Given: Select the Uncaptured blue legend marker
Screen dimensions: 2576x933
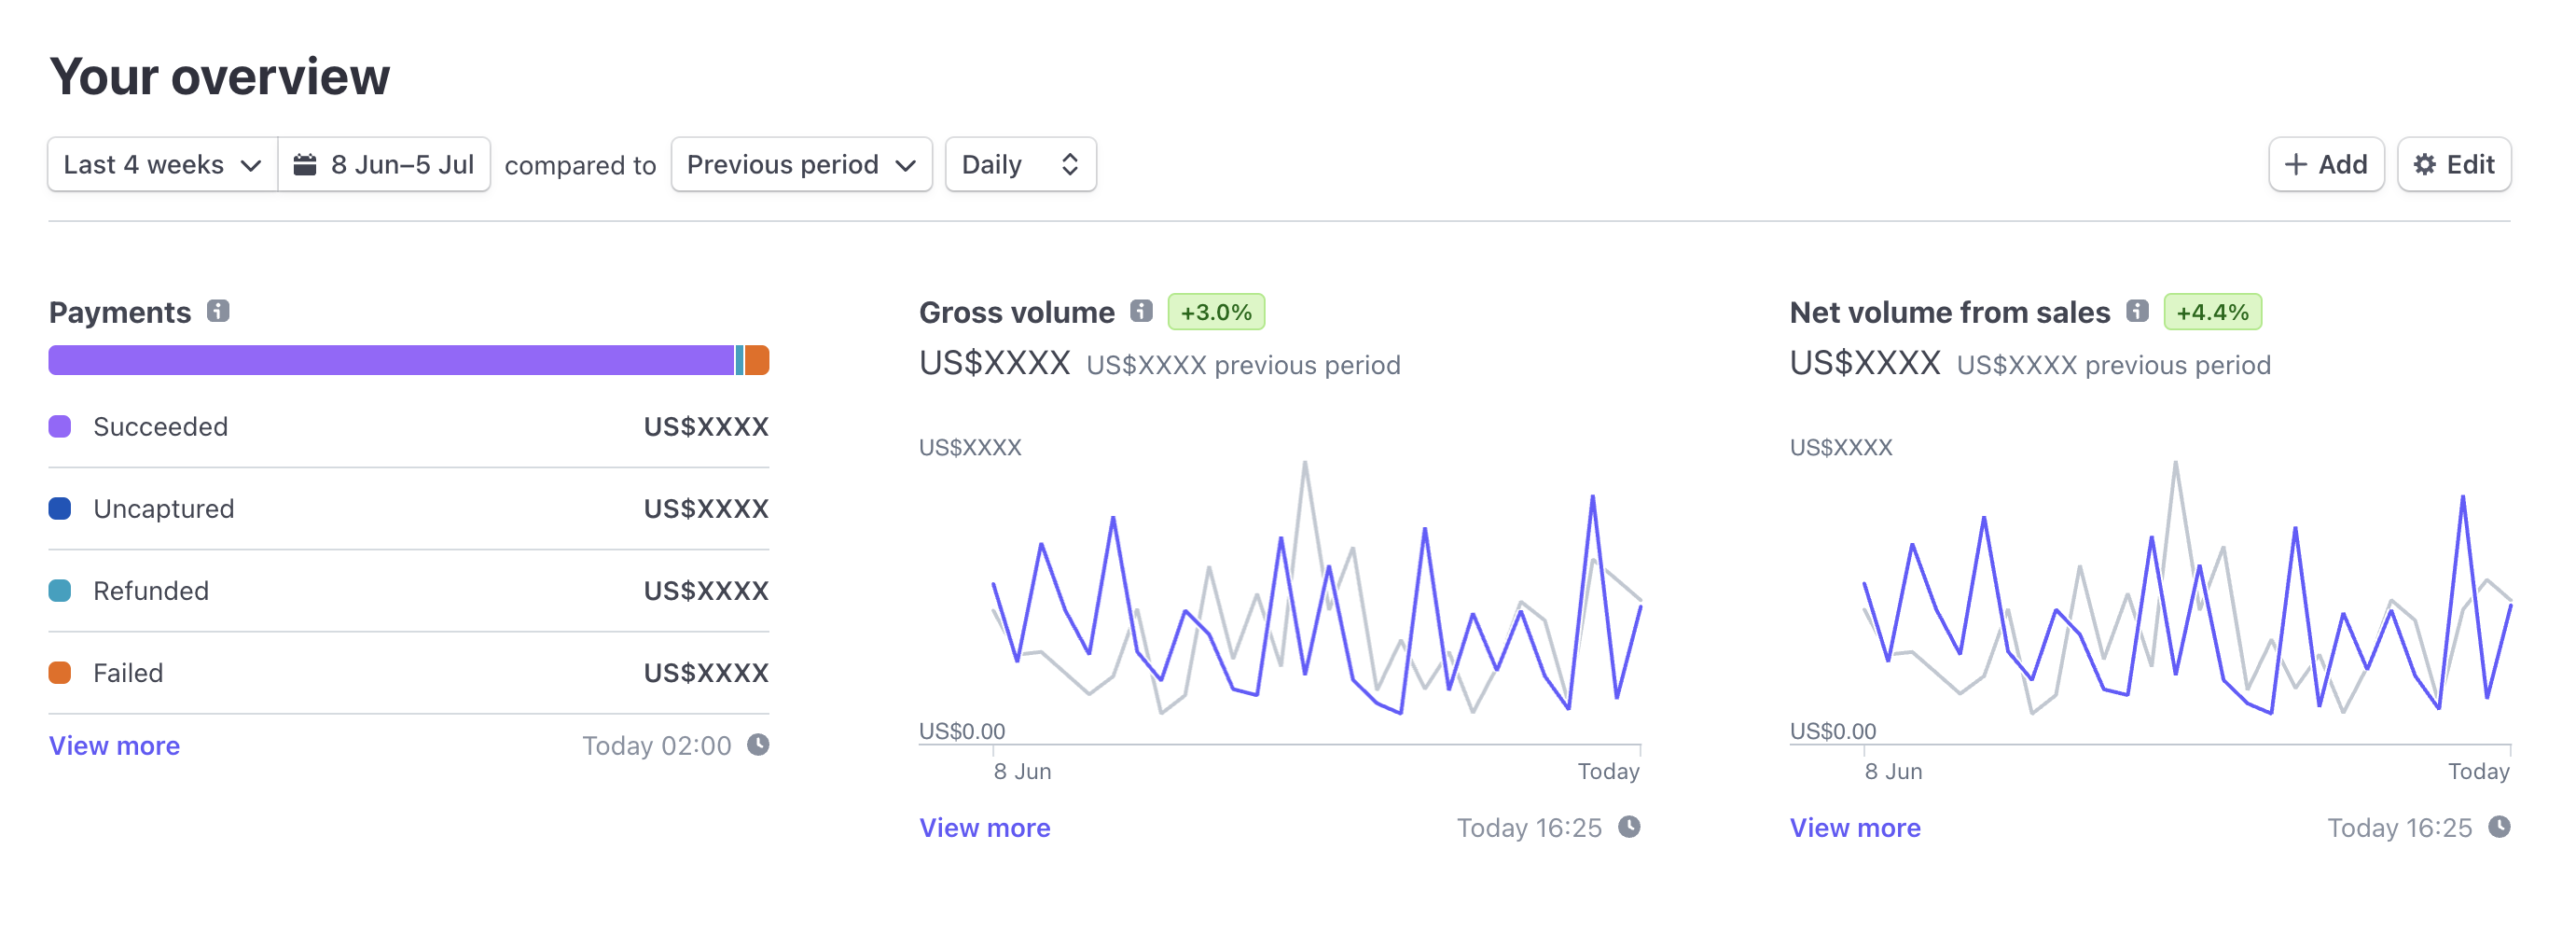Looking at the screenshot, I should tap(60, 508).
